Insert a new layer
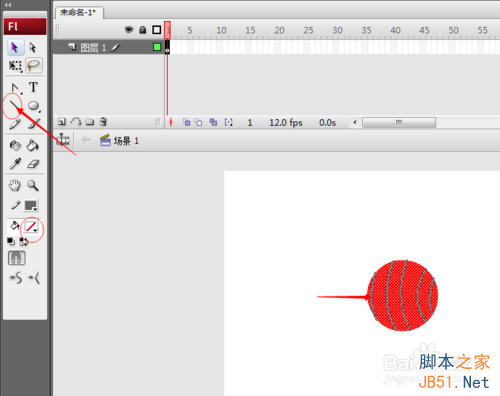This screenshot has width=500, height=396. pyautogui.click(x=62, y=122)
